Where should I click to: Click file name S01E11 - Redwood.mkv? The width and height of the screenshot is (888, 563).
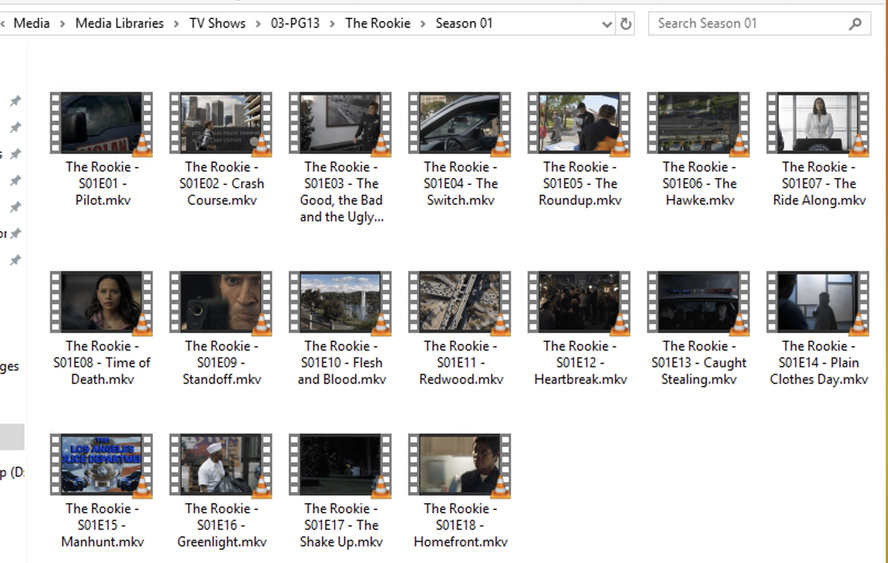pyautogui.click(x=460, y=362)
